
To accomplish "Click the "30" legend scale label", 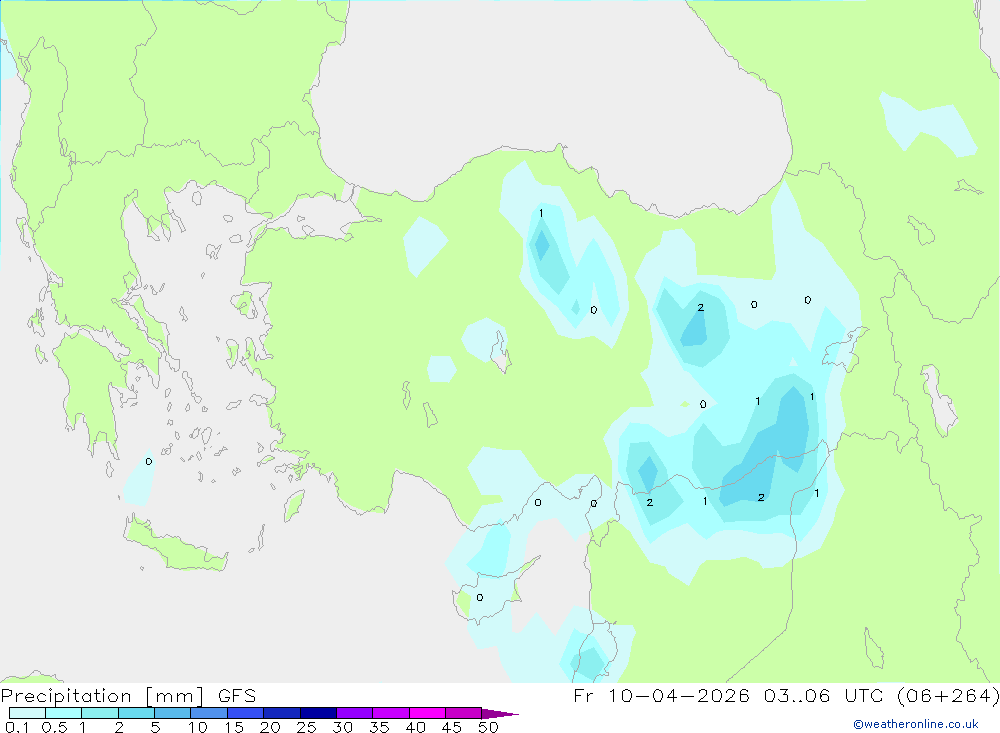I will point(343,727).
